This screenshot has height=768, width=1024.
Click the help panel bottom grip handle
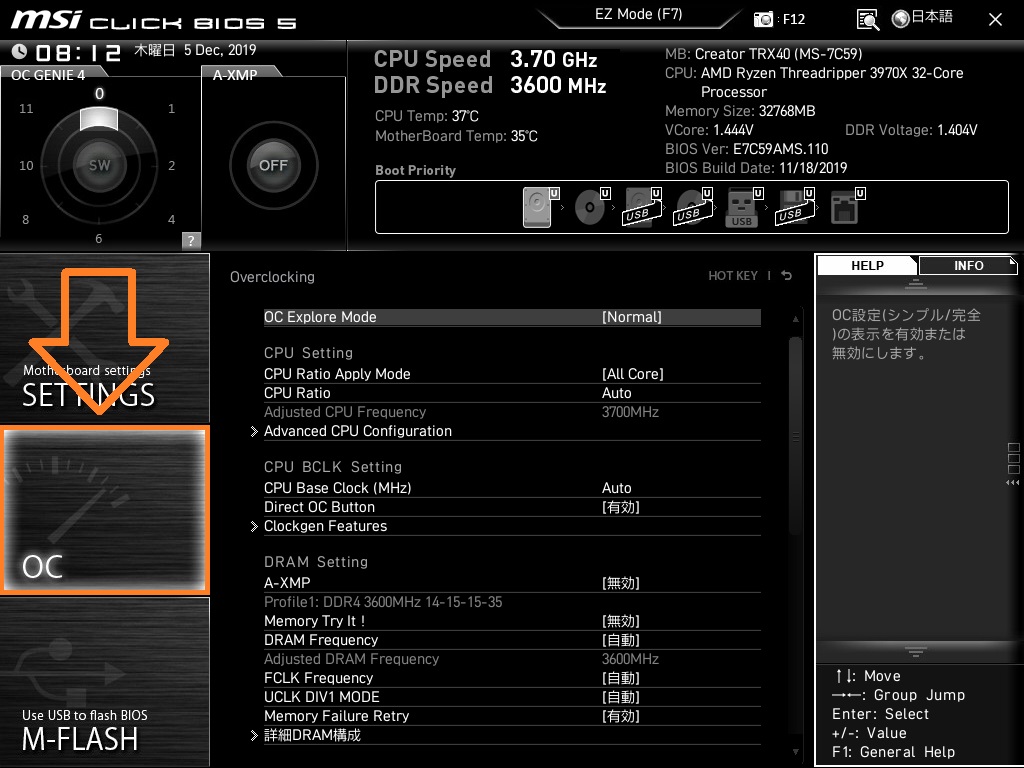pos(915,652)
